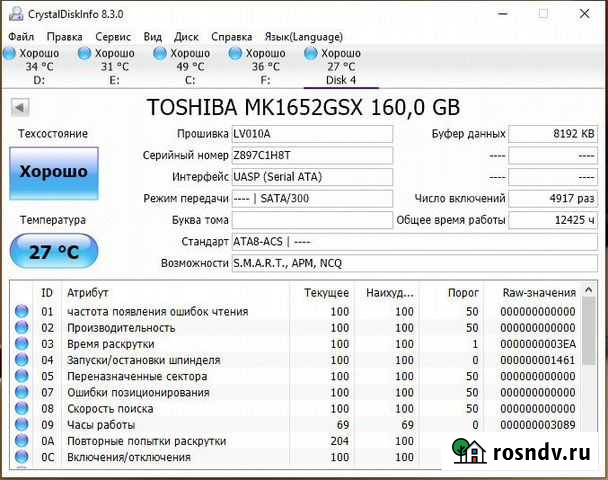This screenshot has width=608, height=480.
Task: Click the blue health icon for drive C:
Action: (x=159, y=53)
